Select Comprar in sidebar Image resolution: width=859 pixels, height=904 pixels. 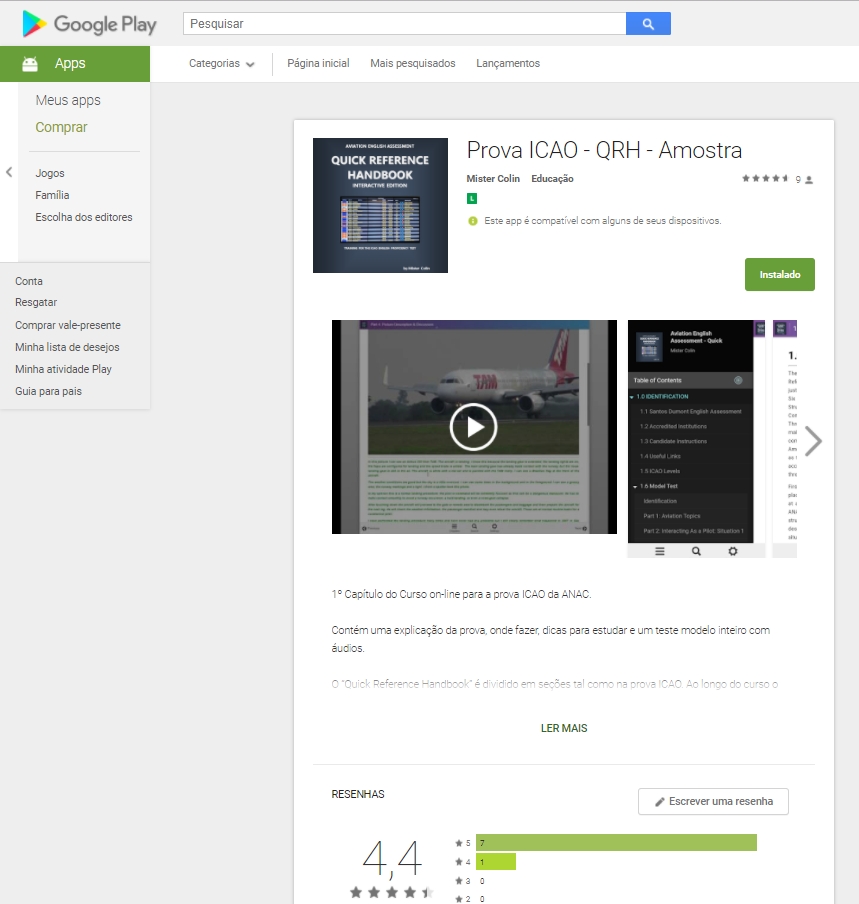click(61, 127)
